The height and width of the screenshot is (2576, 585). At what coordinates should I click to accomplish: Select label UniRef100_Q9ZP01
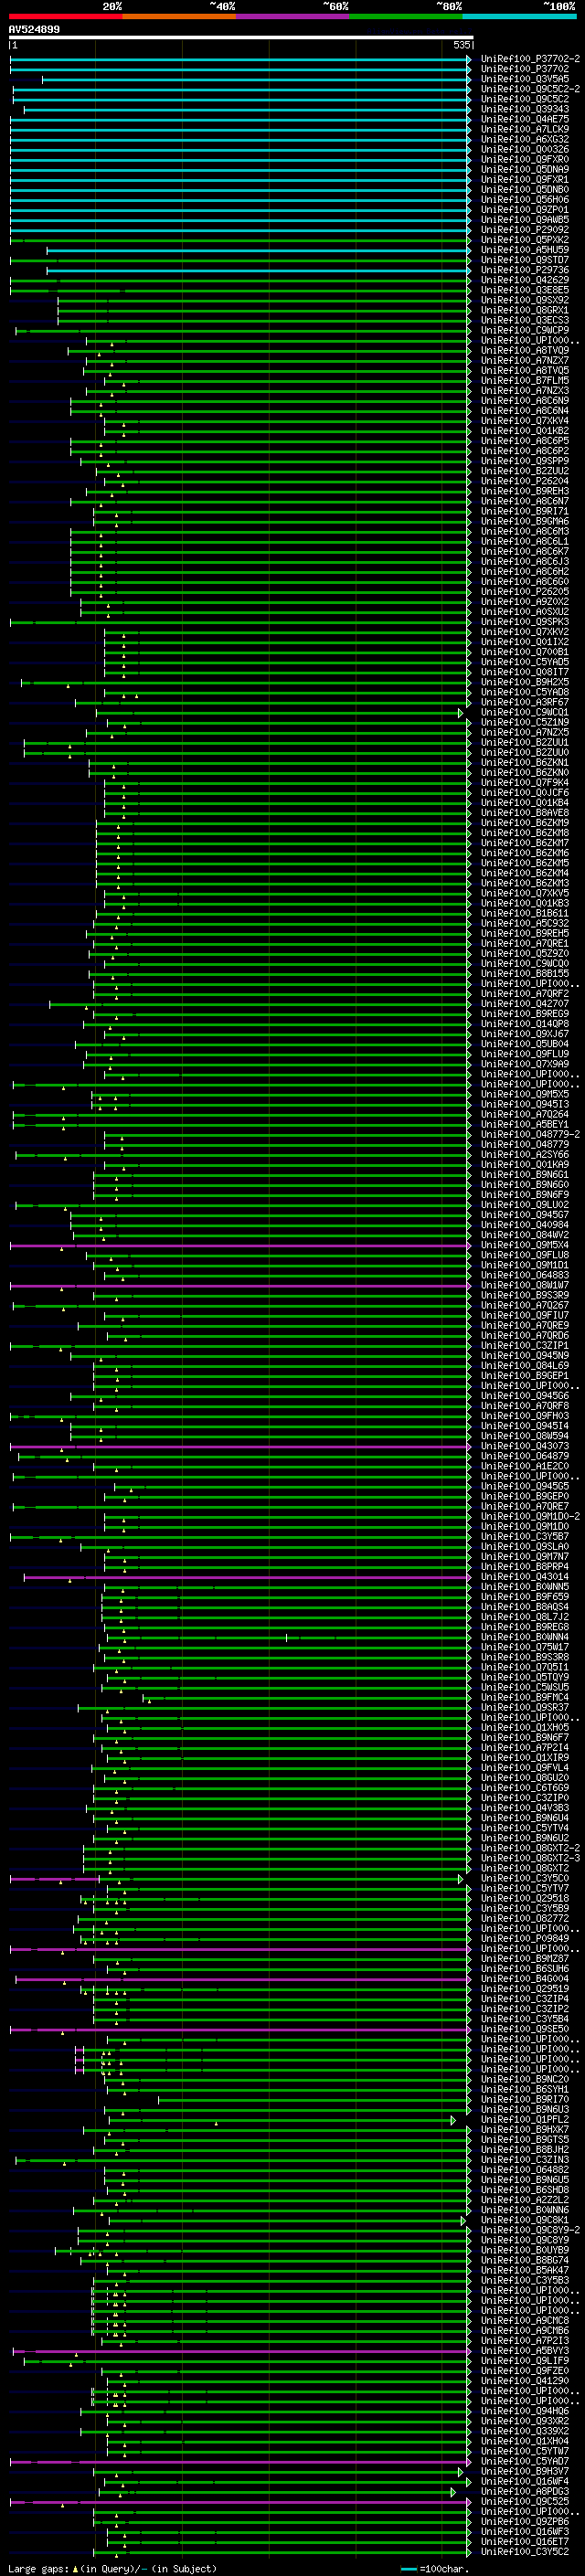[x=525, y=209]
